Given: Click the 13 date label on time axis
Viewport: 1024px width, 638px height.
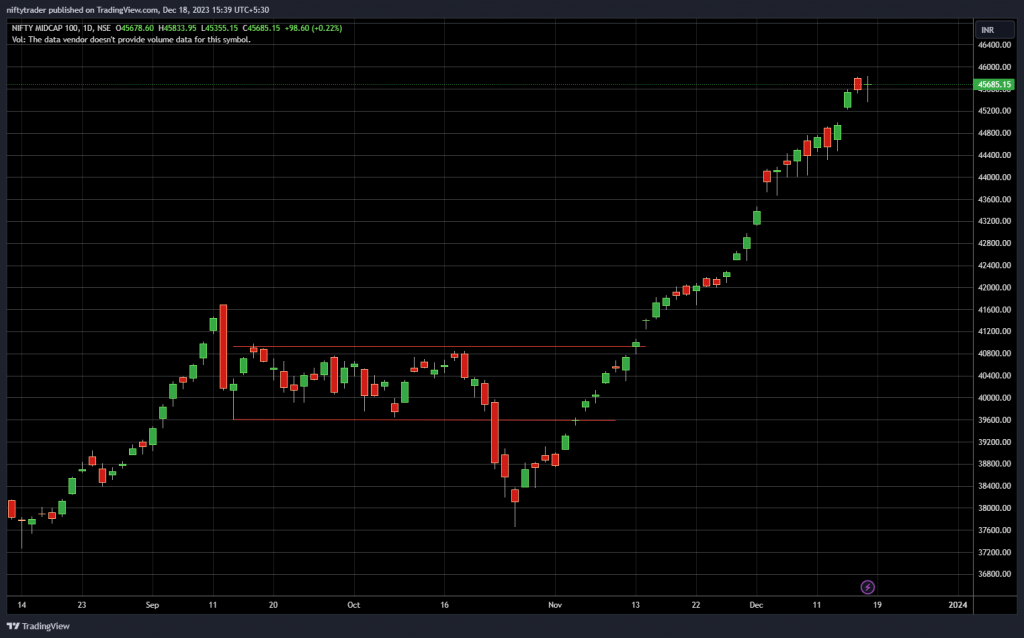Looking at the screenshot, I should coord(635,605).
